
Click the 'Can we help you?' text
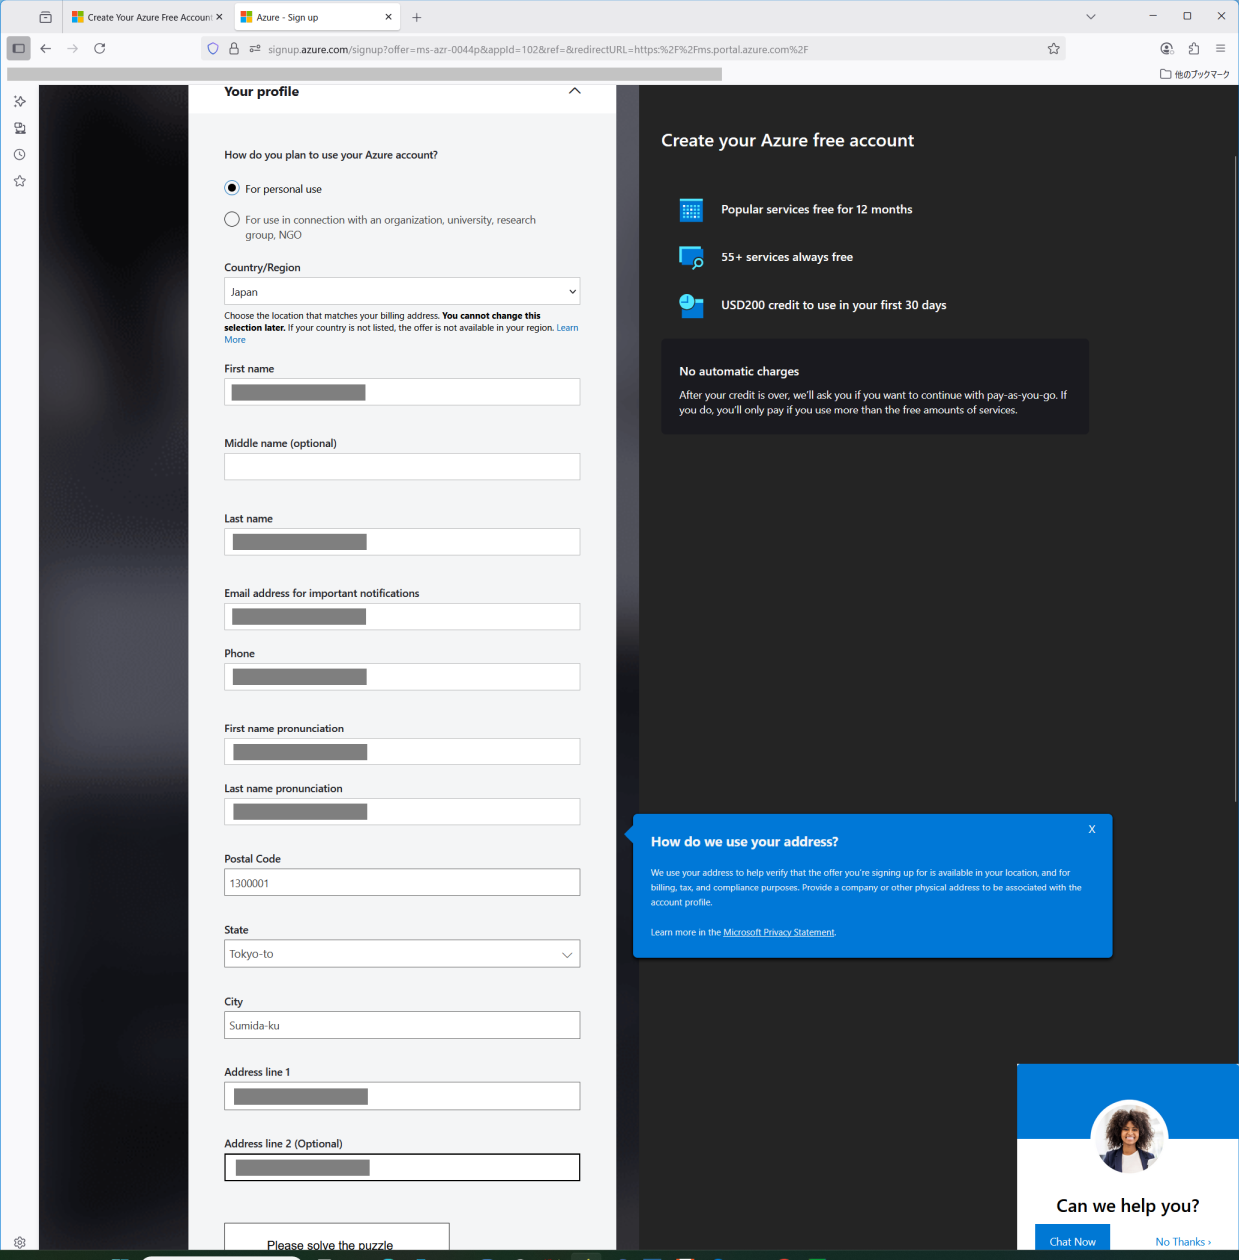click(1127, 1206)
